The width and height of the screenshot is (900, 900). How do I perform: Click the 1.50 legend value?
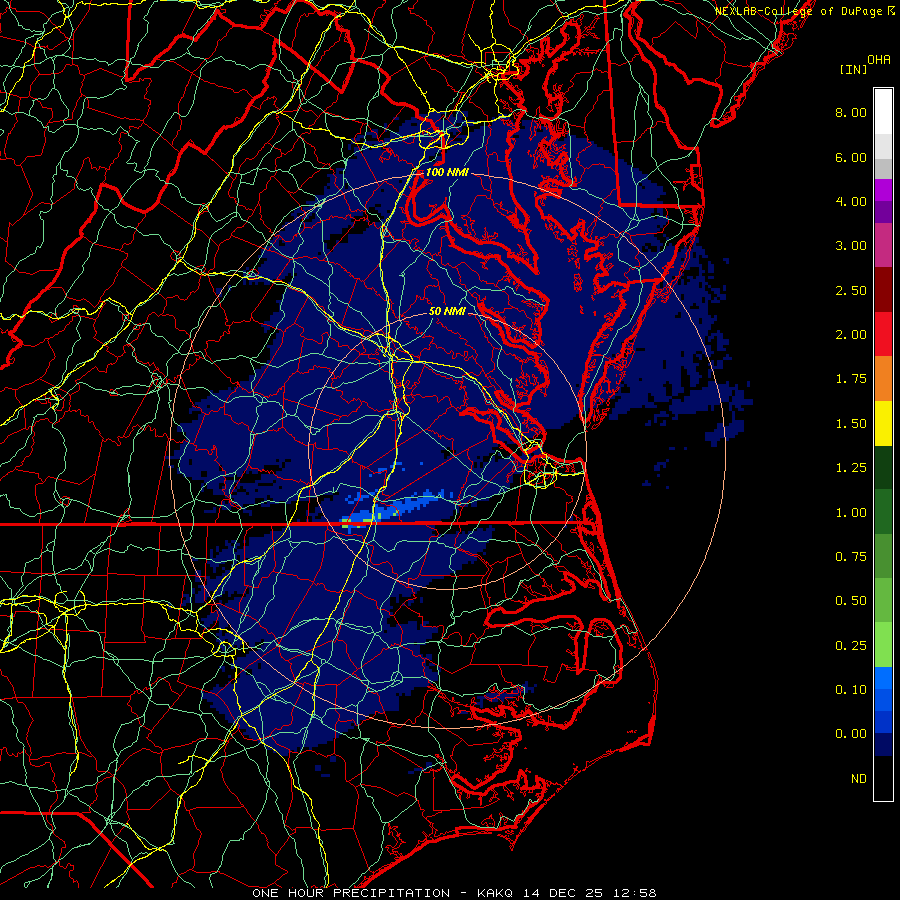(x=851, y=424)
